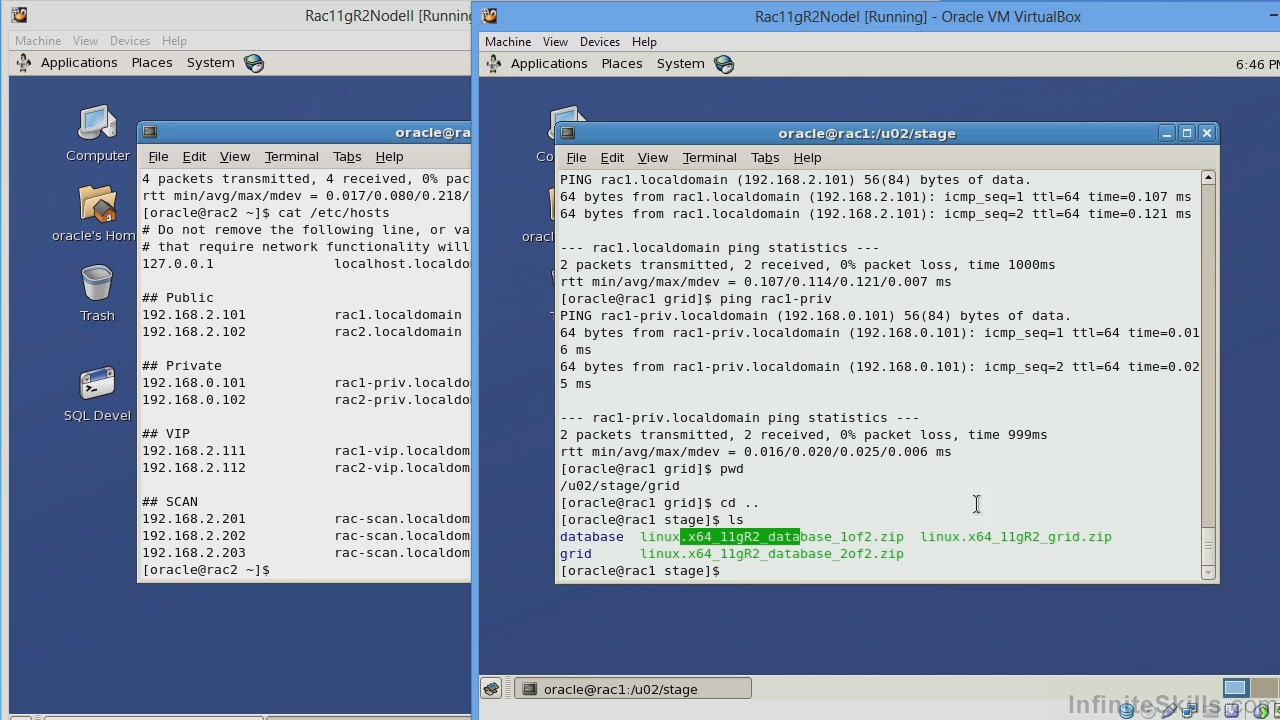The width and height of the screenshot is (1280, 720).
Task: Click web browser launcher in left VM panel
Action: tap(254, 63)
